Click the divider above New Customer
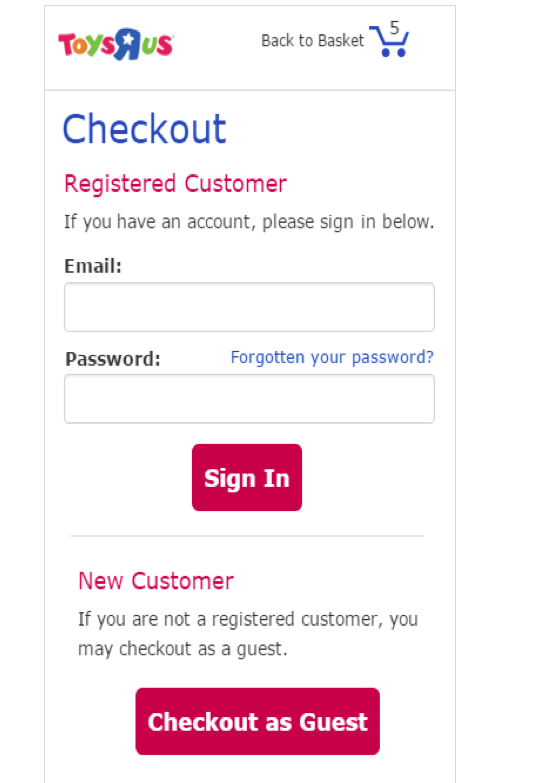The height and width of the screenshot is (783, 536). [x=247, y=536]
